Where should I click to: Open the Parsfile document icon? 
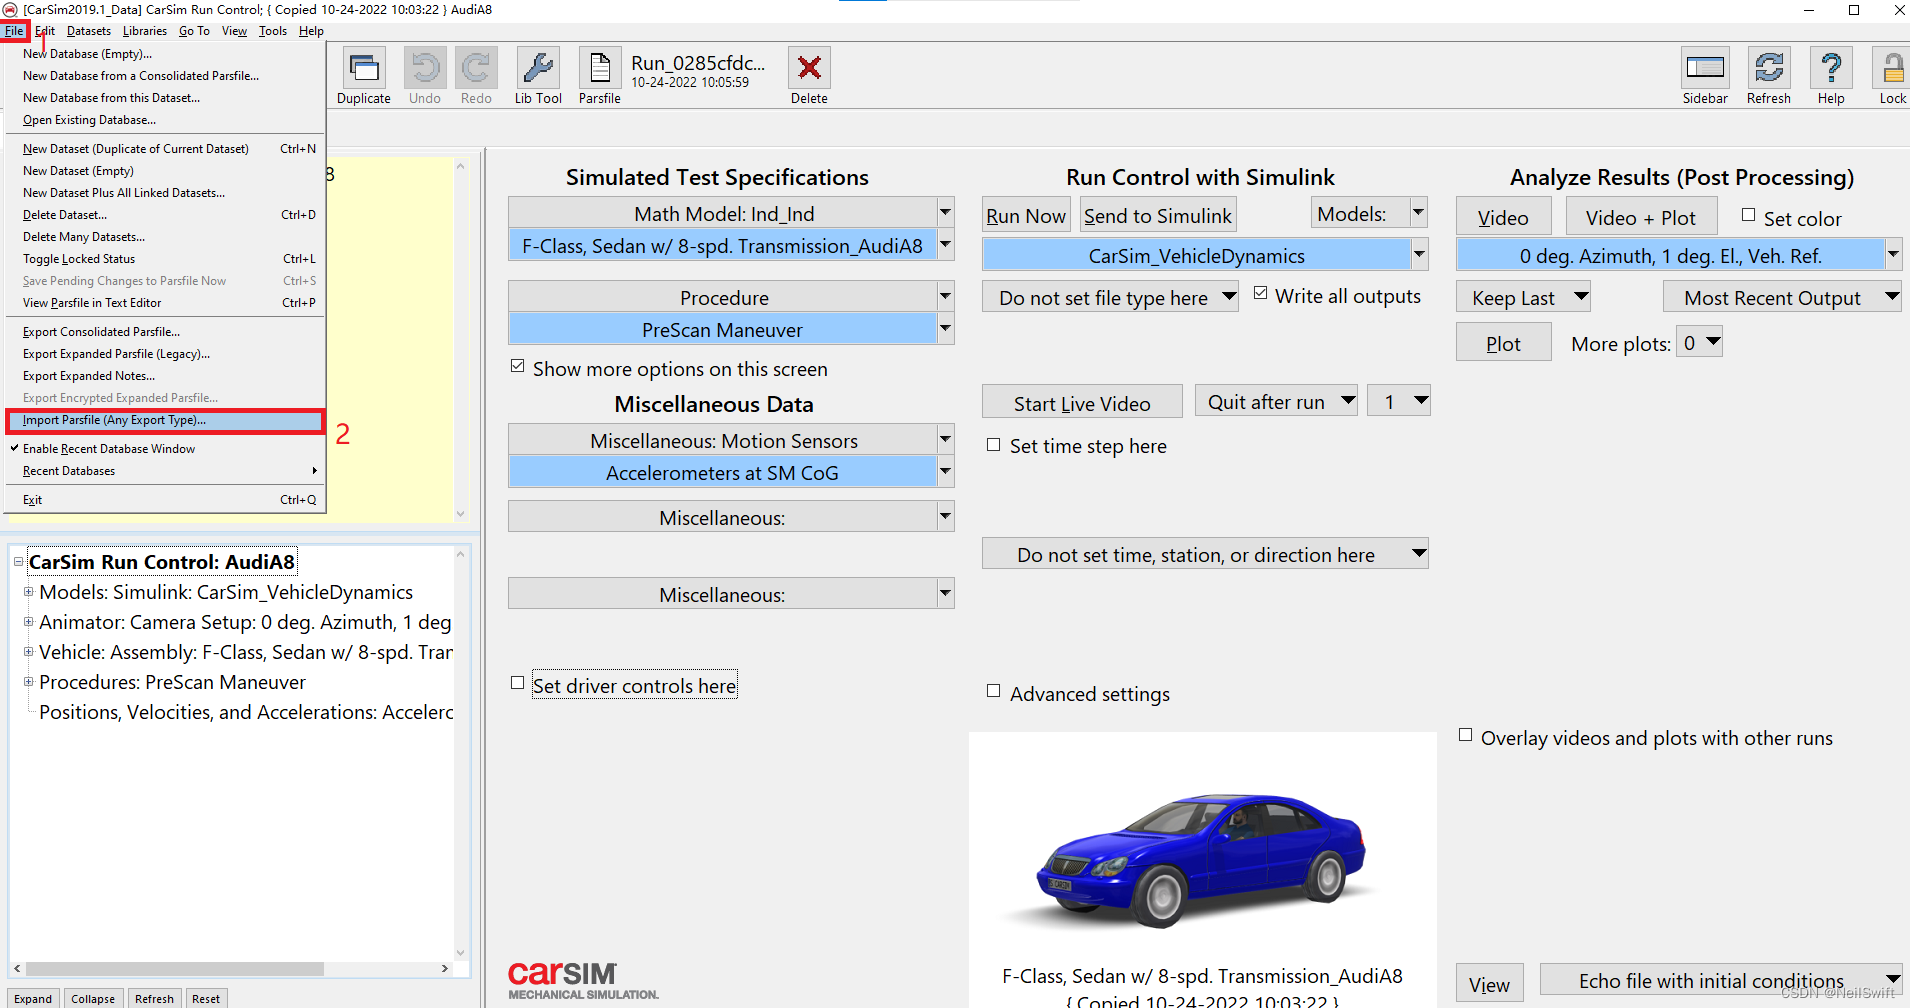coord(600,68)
